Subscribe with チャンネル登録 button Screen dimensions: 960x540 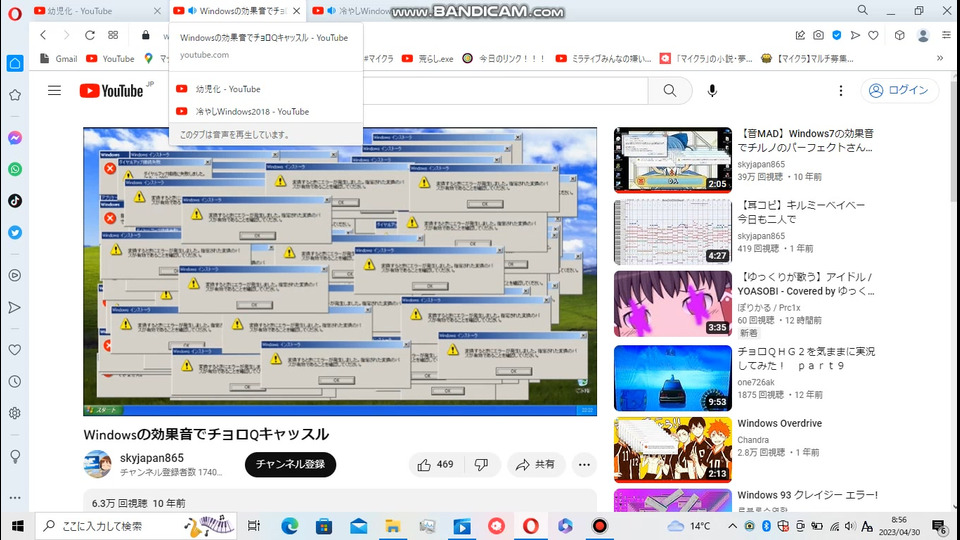pos(290,465)
